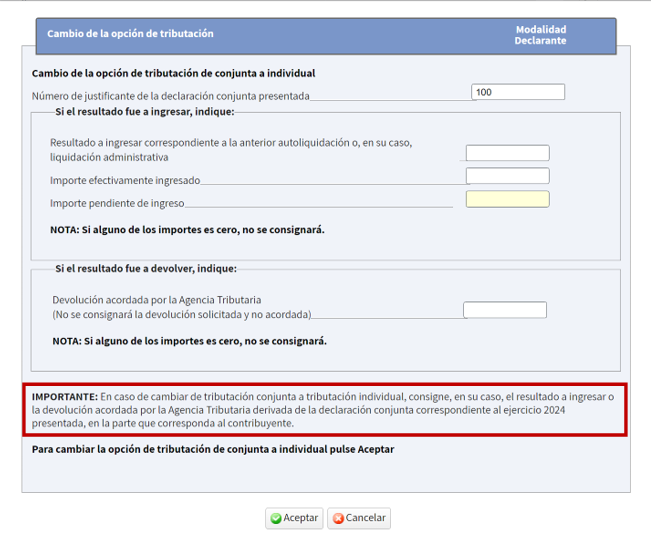This screenshot has width=651, height=535.
Task: Click the Número de justificante label text
Action: (170, 96)
